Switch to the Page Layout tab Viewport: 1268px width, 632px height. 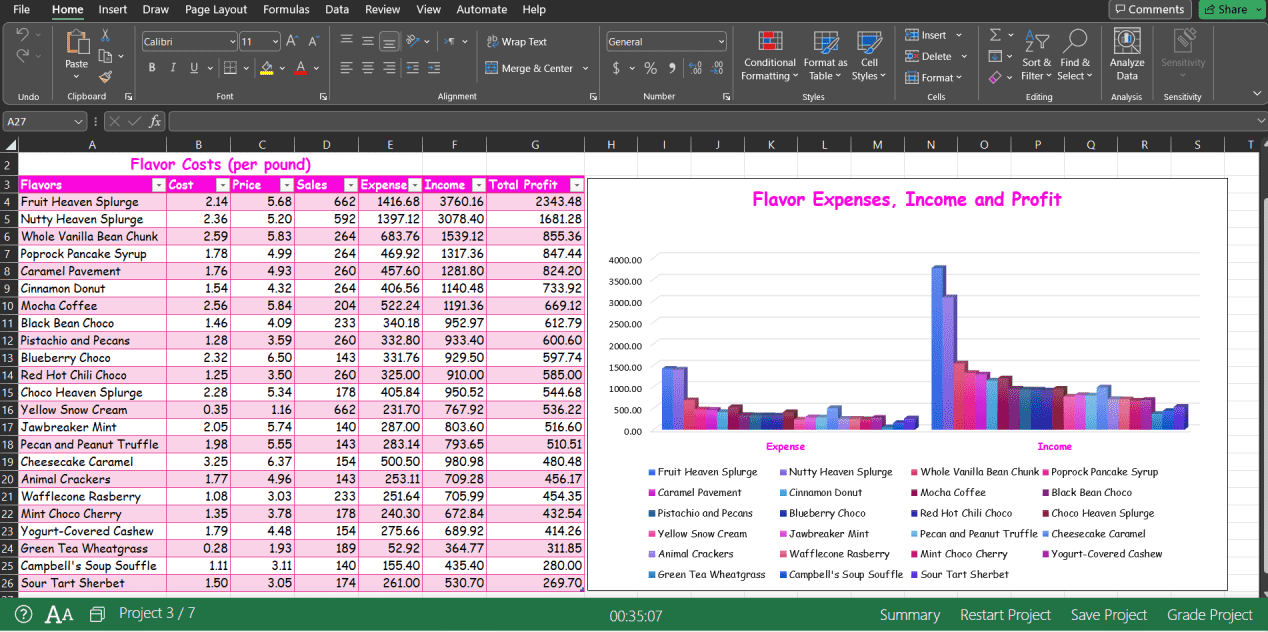(x=216, y=9)
